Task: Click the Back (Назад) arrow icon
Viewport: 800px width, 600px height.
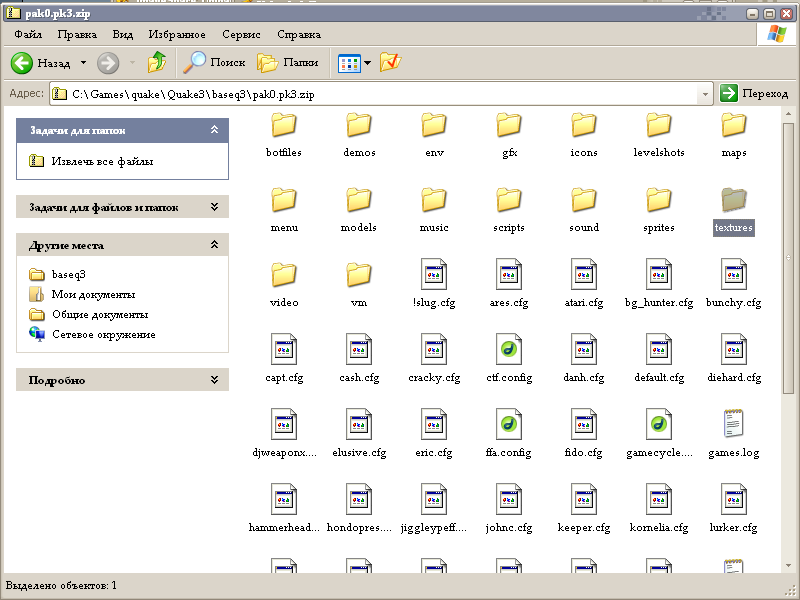Action: click(x=23, y=63)
